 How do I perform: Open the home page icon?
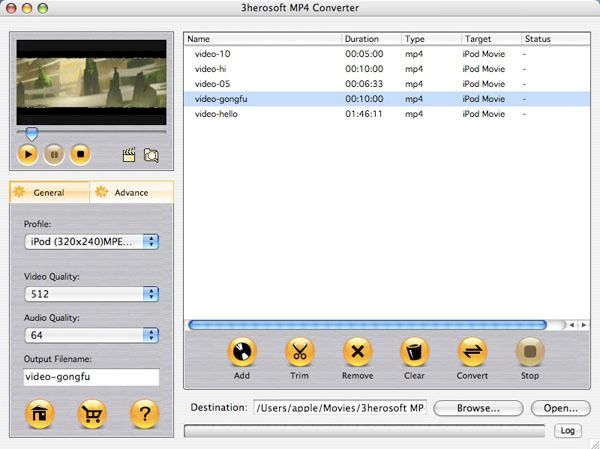39,414
